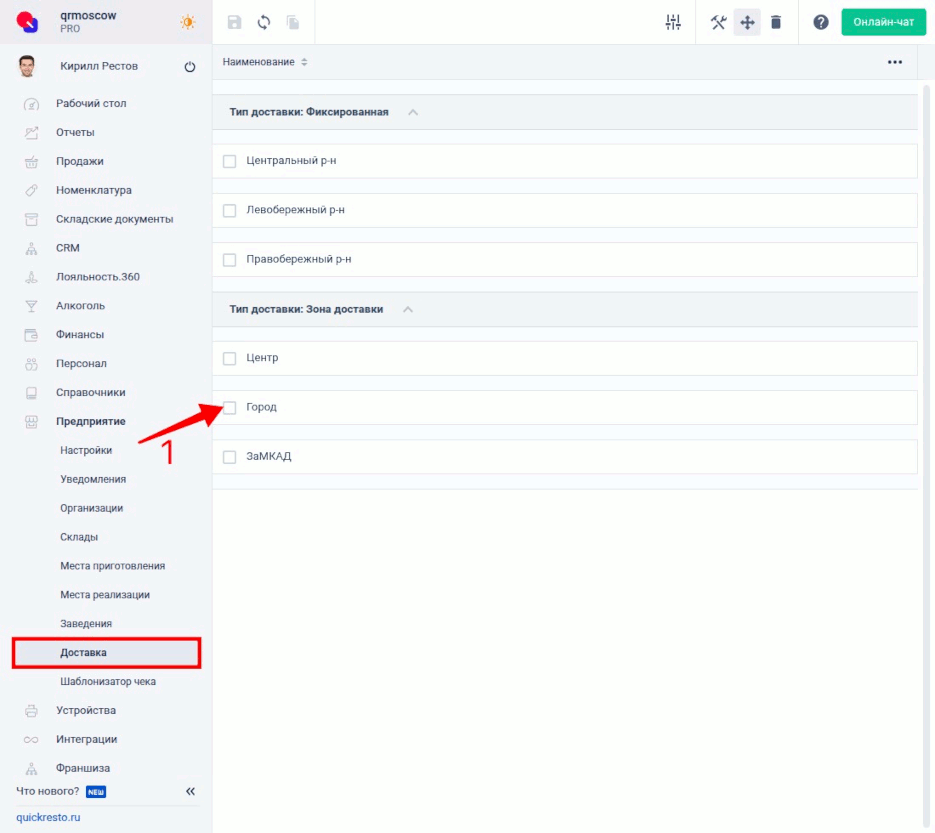Screen dimensions: 935x833
Task: Click the save disk icon in toolbar
Action: (235, 22)
